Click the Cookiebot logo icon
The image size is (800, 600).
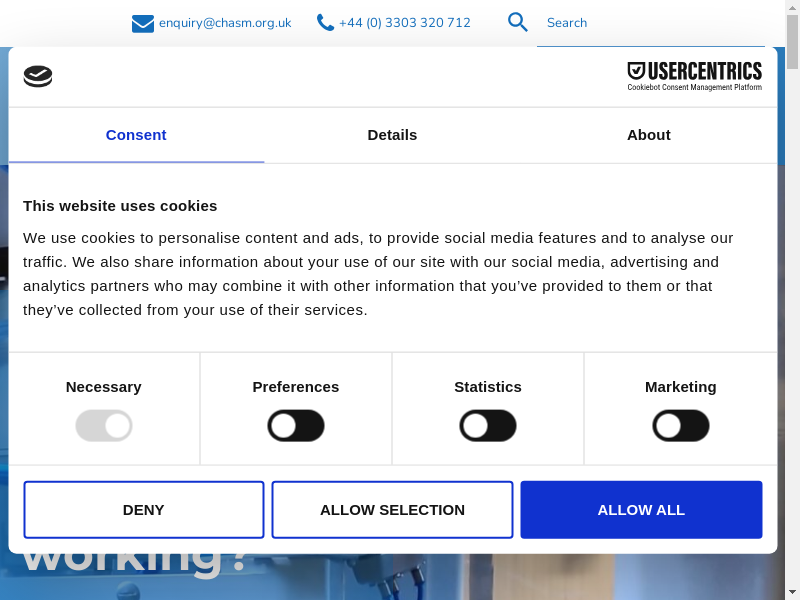[x=38, y=76]
